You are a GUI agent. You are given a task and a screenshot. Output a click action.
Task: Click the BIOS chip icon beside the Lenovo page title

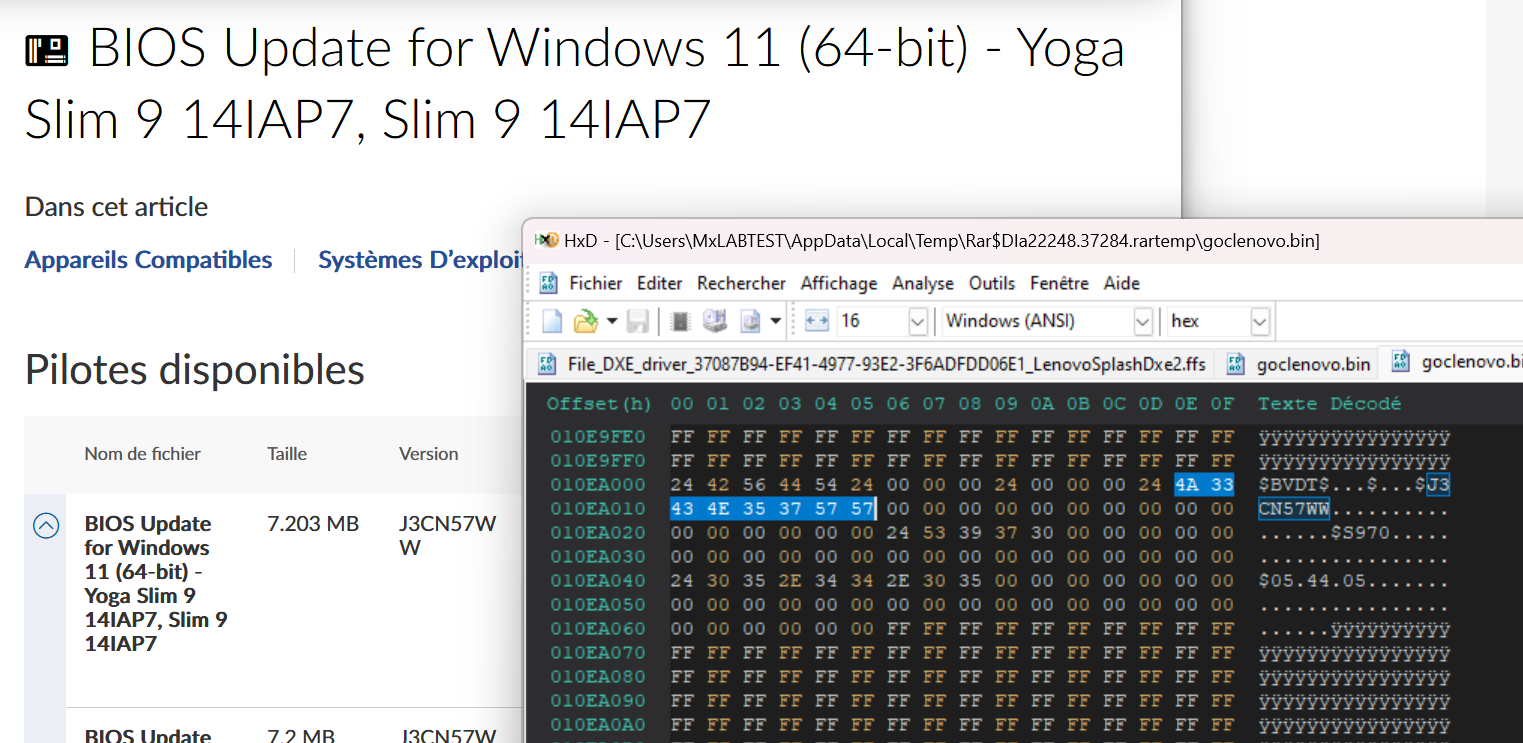47,50
